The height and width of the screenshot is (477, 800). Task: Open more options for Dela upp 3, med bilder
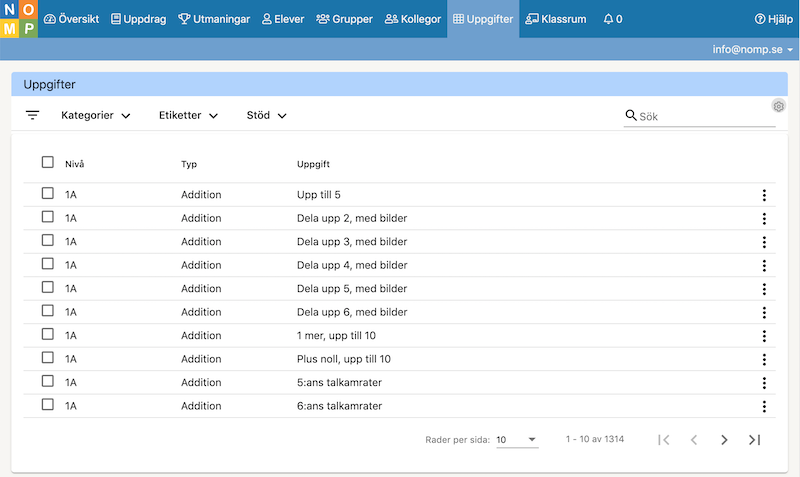point(764,242)
